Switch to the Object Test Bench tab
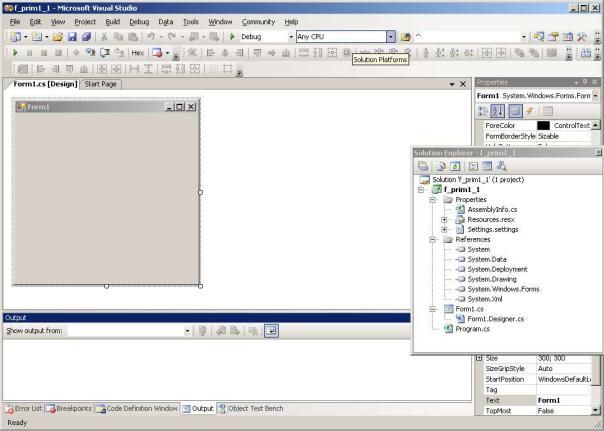This screenshot has height=431, width=604. [x=251, y=409]
